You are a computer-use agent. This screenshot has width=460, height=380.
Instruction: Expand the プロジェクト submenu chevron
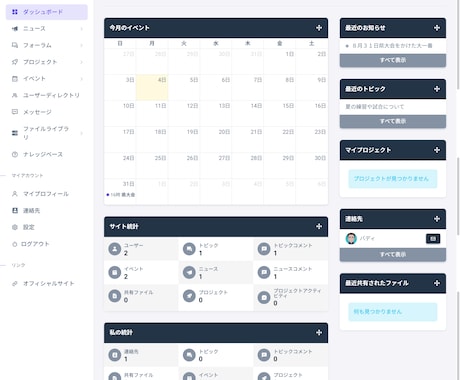(82, 62)
